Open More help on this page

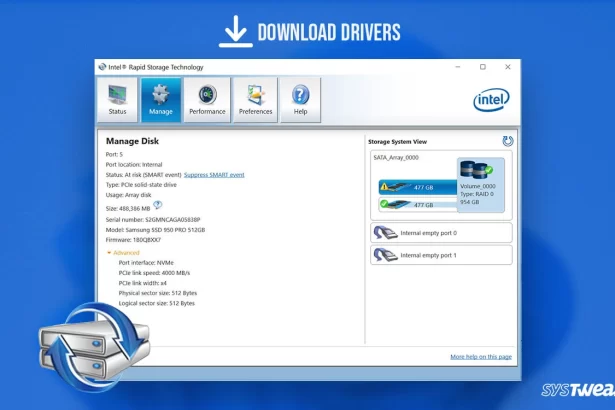click(480, 357)
